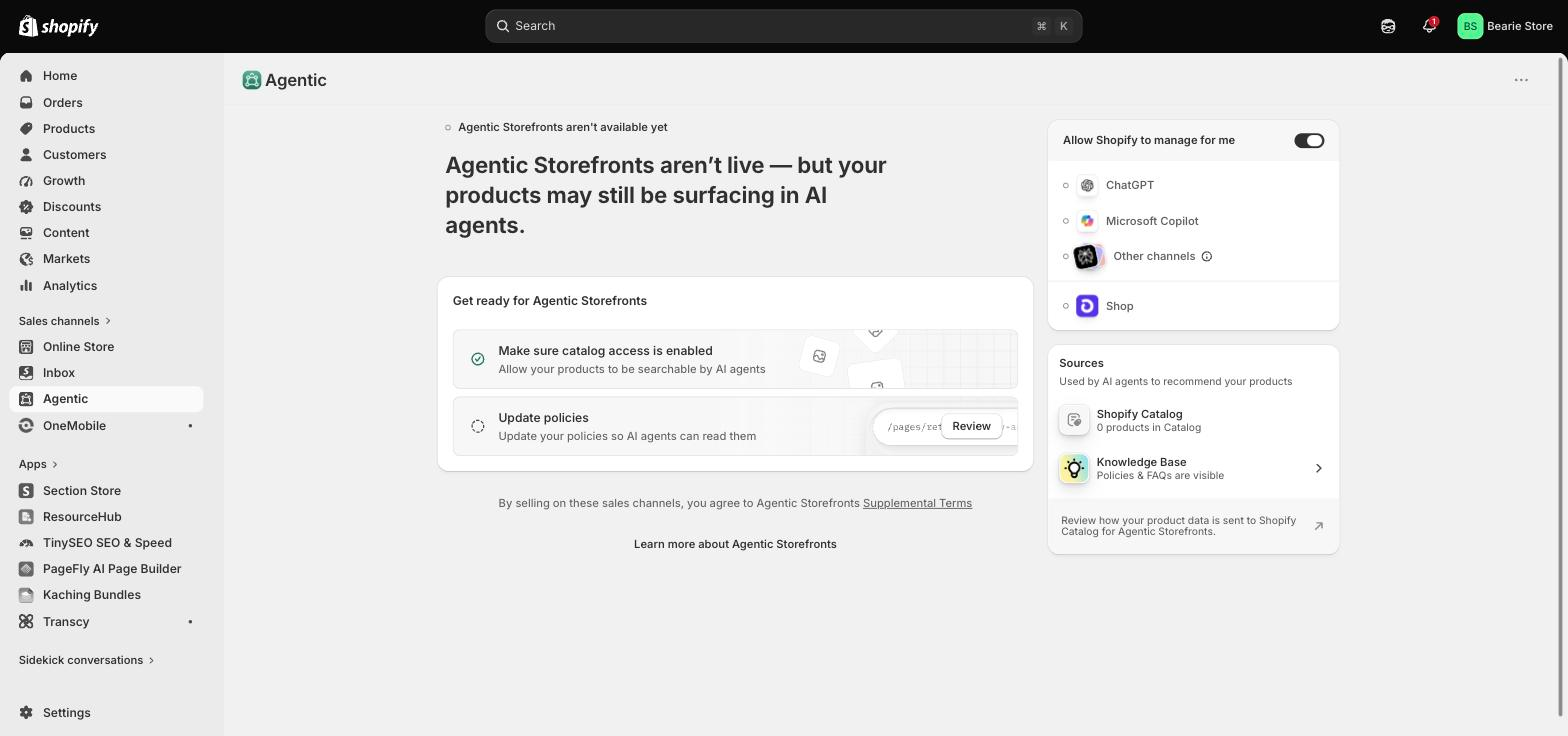Click the PageFly app icon
Image resolution: width=1568 pixels, height=736 pixels.
(26, 569)
